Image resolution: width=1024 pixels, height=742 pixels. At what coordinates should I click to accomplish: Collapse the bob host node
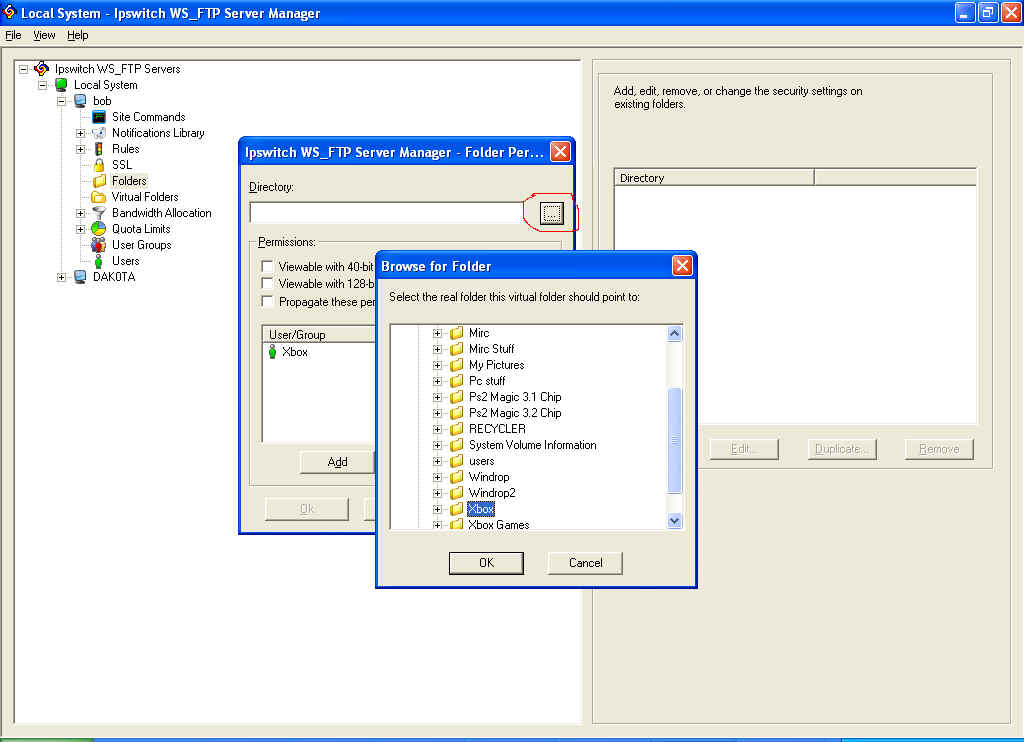[x=61, y=101]
